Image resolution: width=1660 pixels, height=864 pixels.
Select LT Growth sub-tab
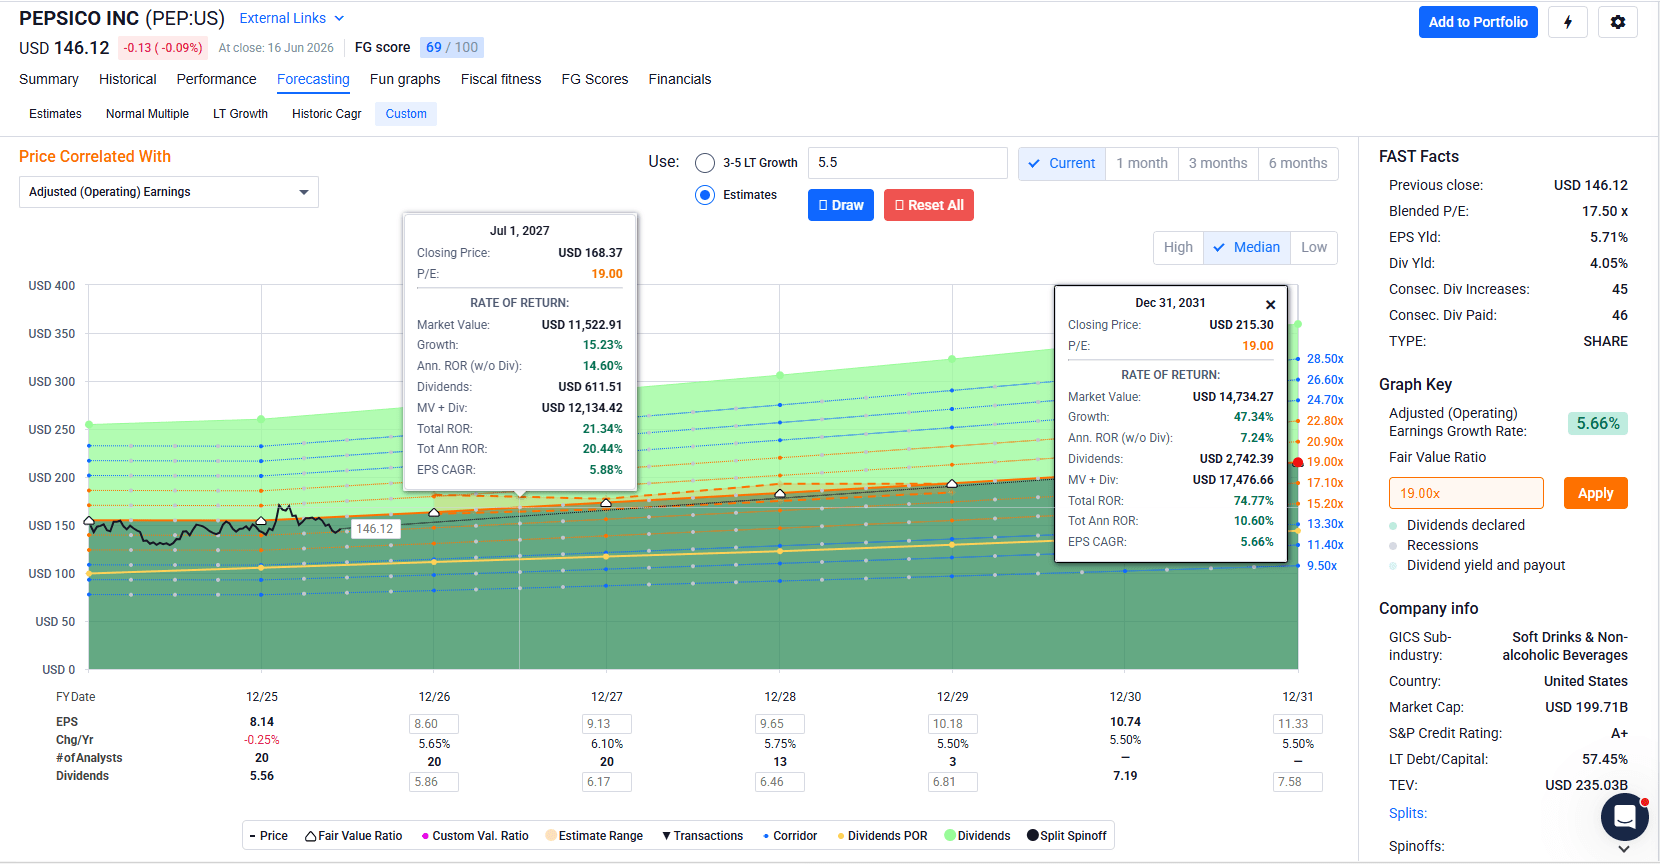click(240, 114)
